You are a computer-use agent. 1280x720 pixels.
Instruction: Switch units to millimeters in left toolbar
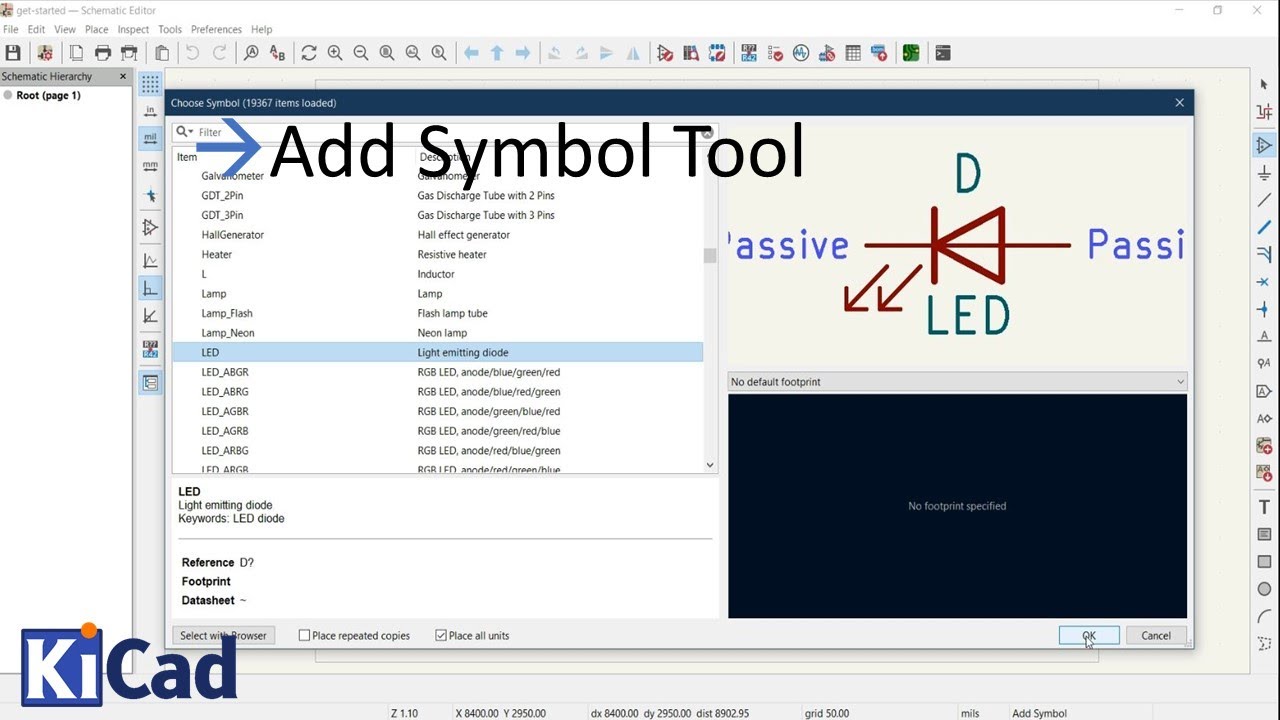150,165
